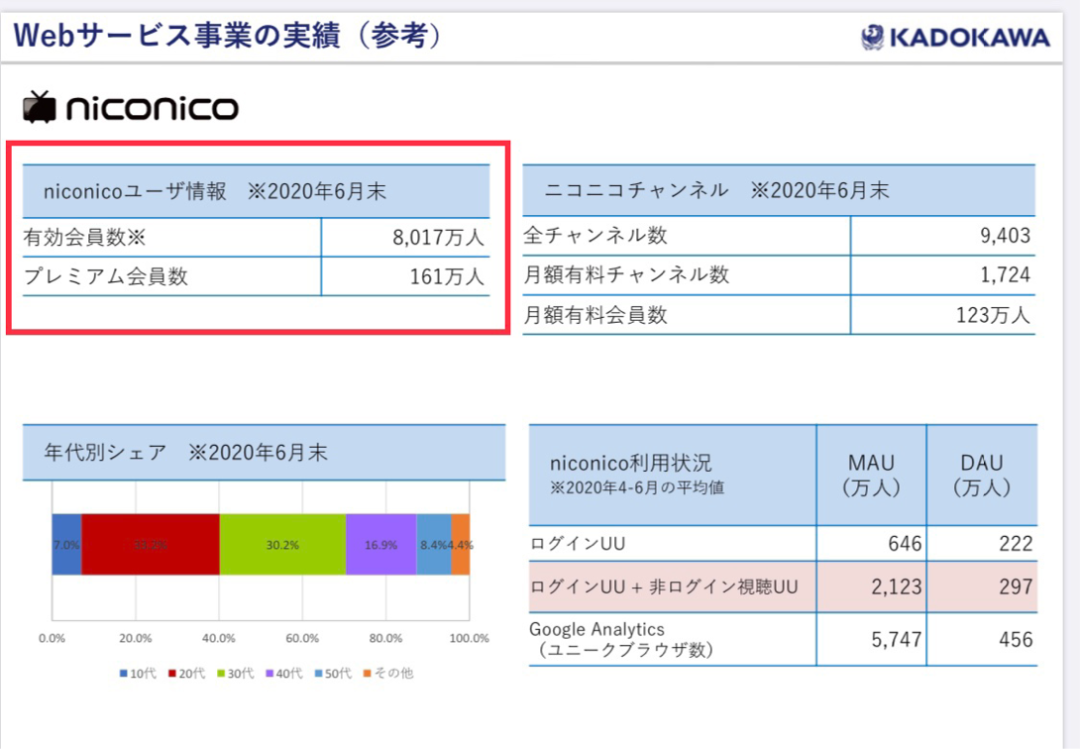1080x749 pixels.
Task: Click the '30代' legend entry
Action: [x=236, y=673]
